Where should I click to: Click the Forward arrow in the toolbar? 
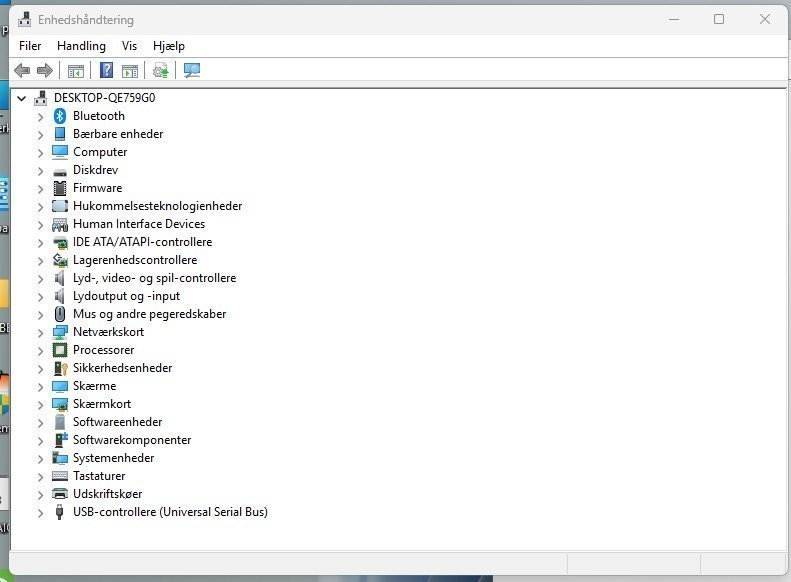[x=44, y=70]
